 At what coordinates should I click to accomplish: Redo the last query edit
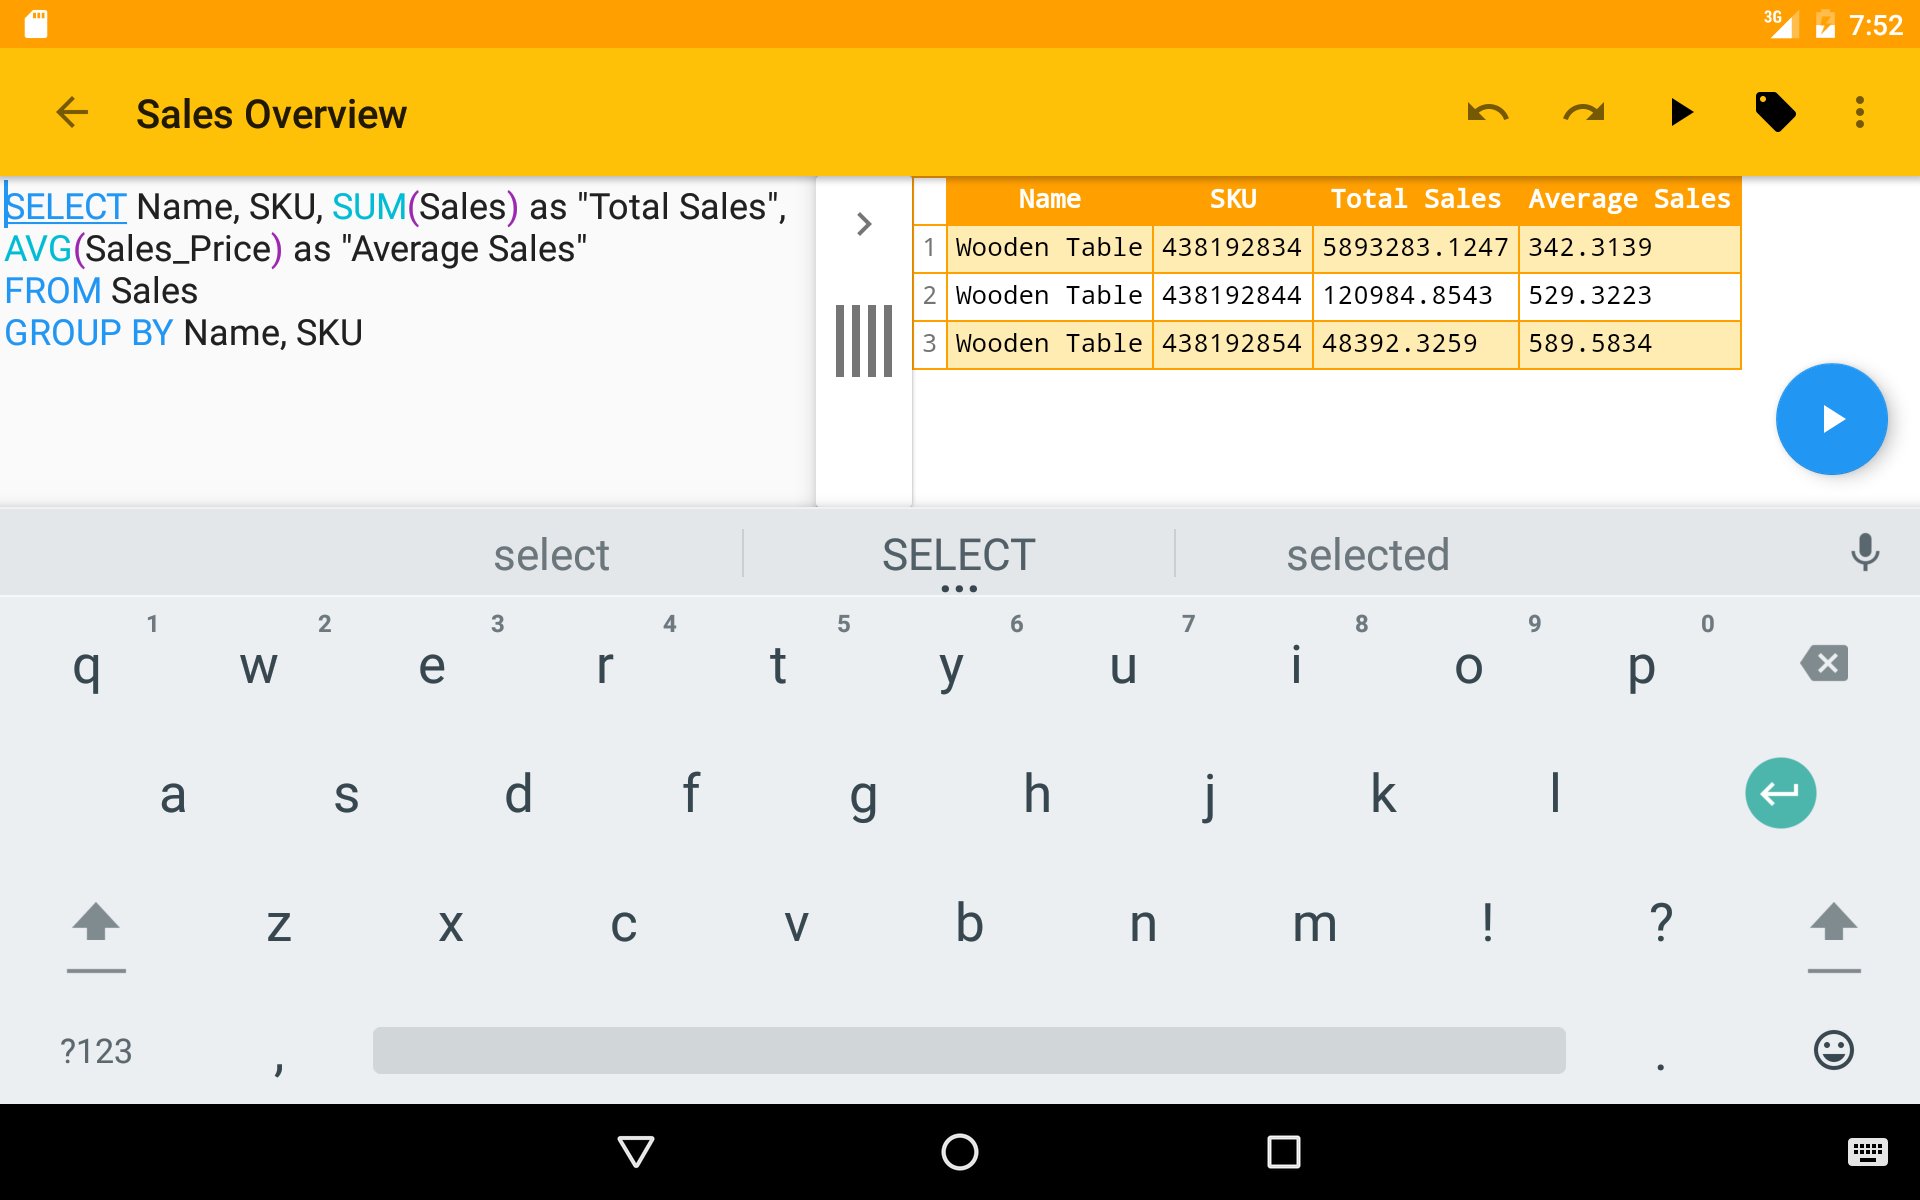point(1582,112)
